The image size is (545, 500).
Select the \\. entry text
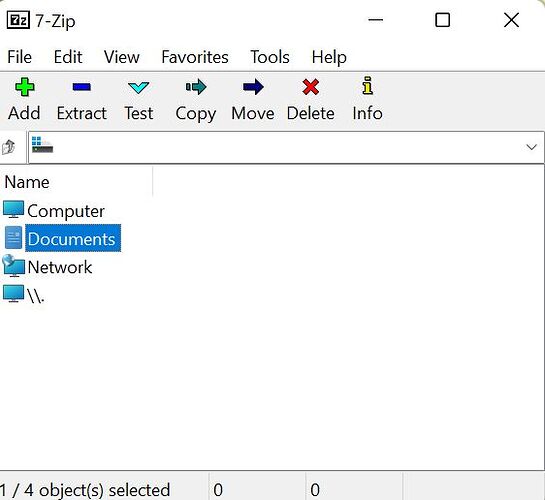(35, 296)
